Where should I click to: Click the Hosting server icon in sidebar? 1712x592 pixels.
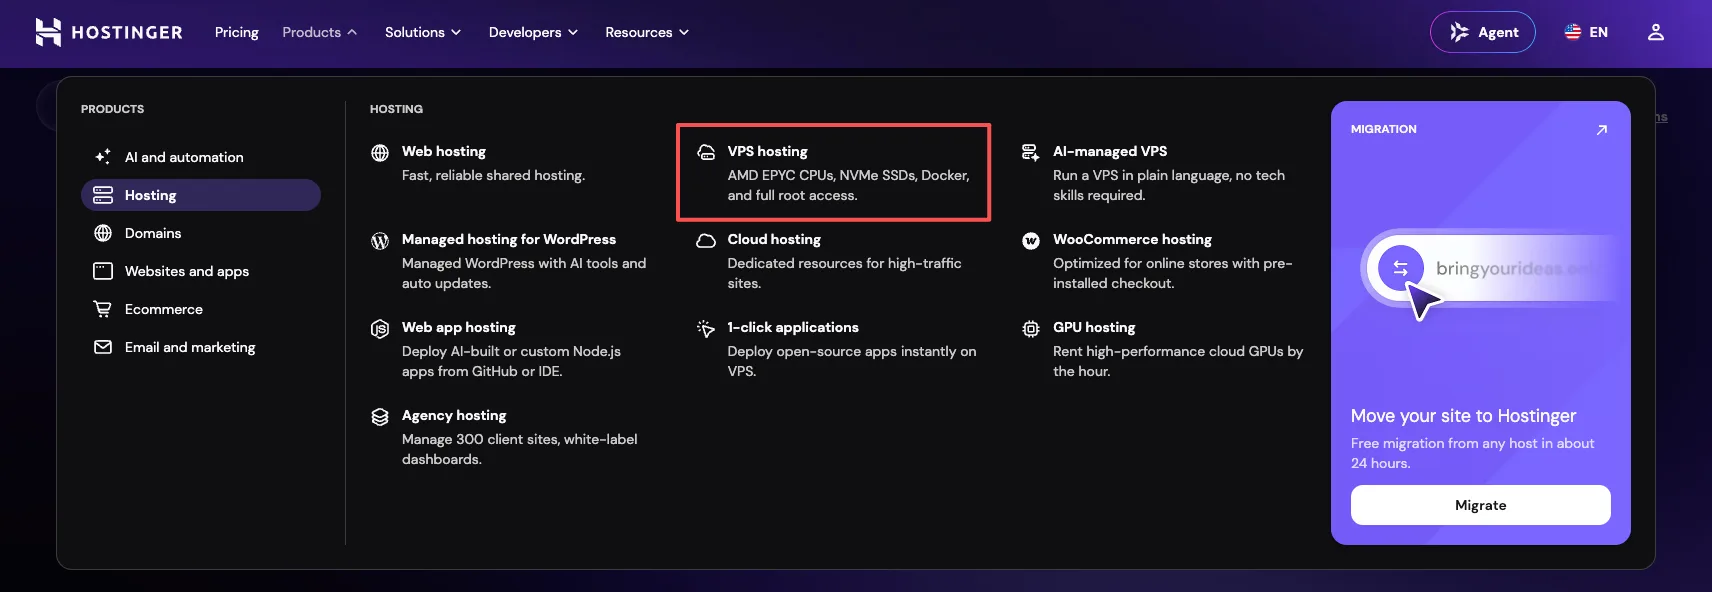103,195
